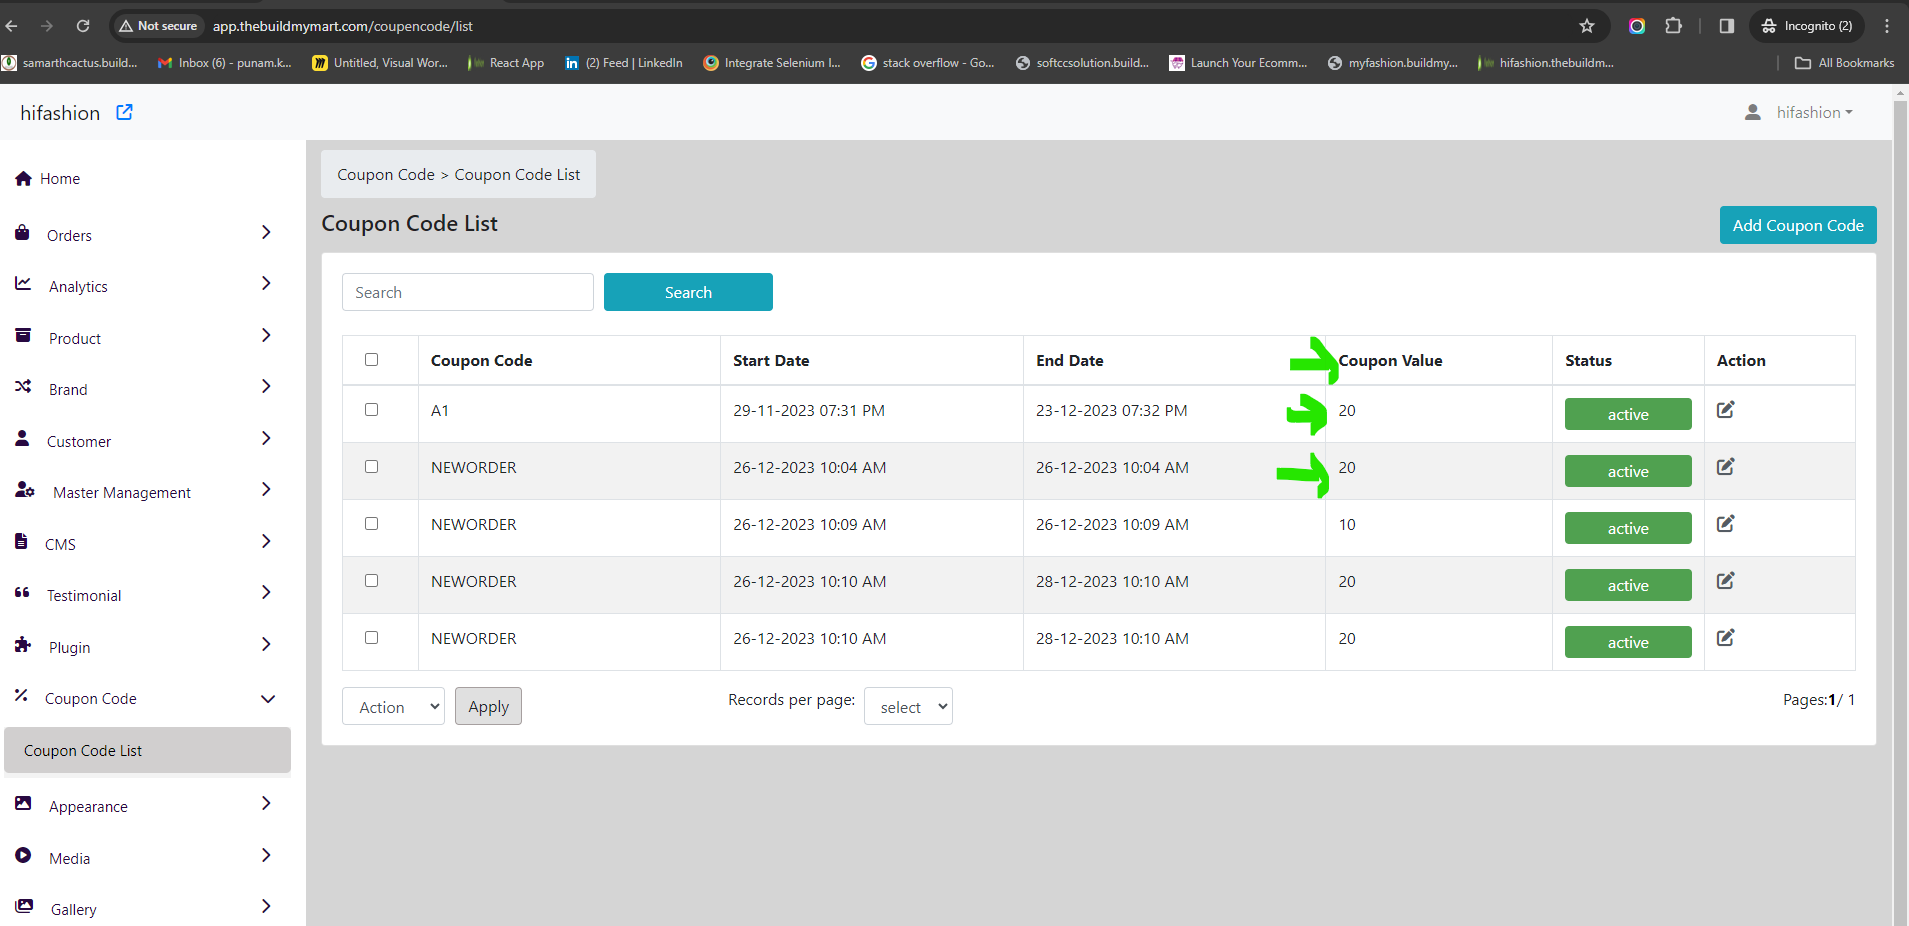Click the teal Search button

[x=688, y=292]
